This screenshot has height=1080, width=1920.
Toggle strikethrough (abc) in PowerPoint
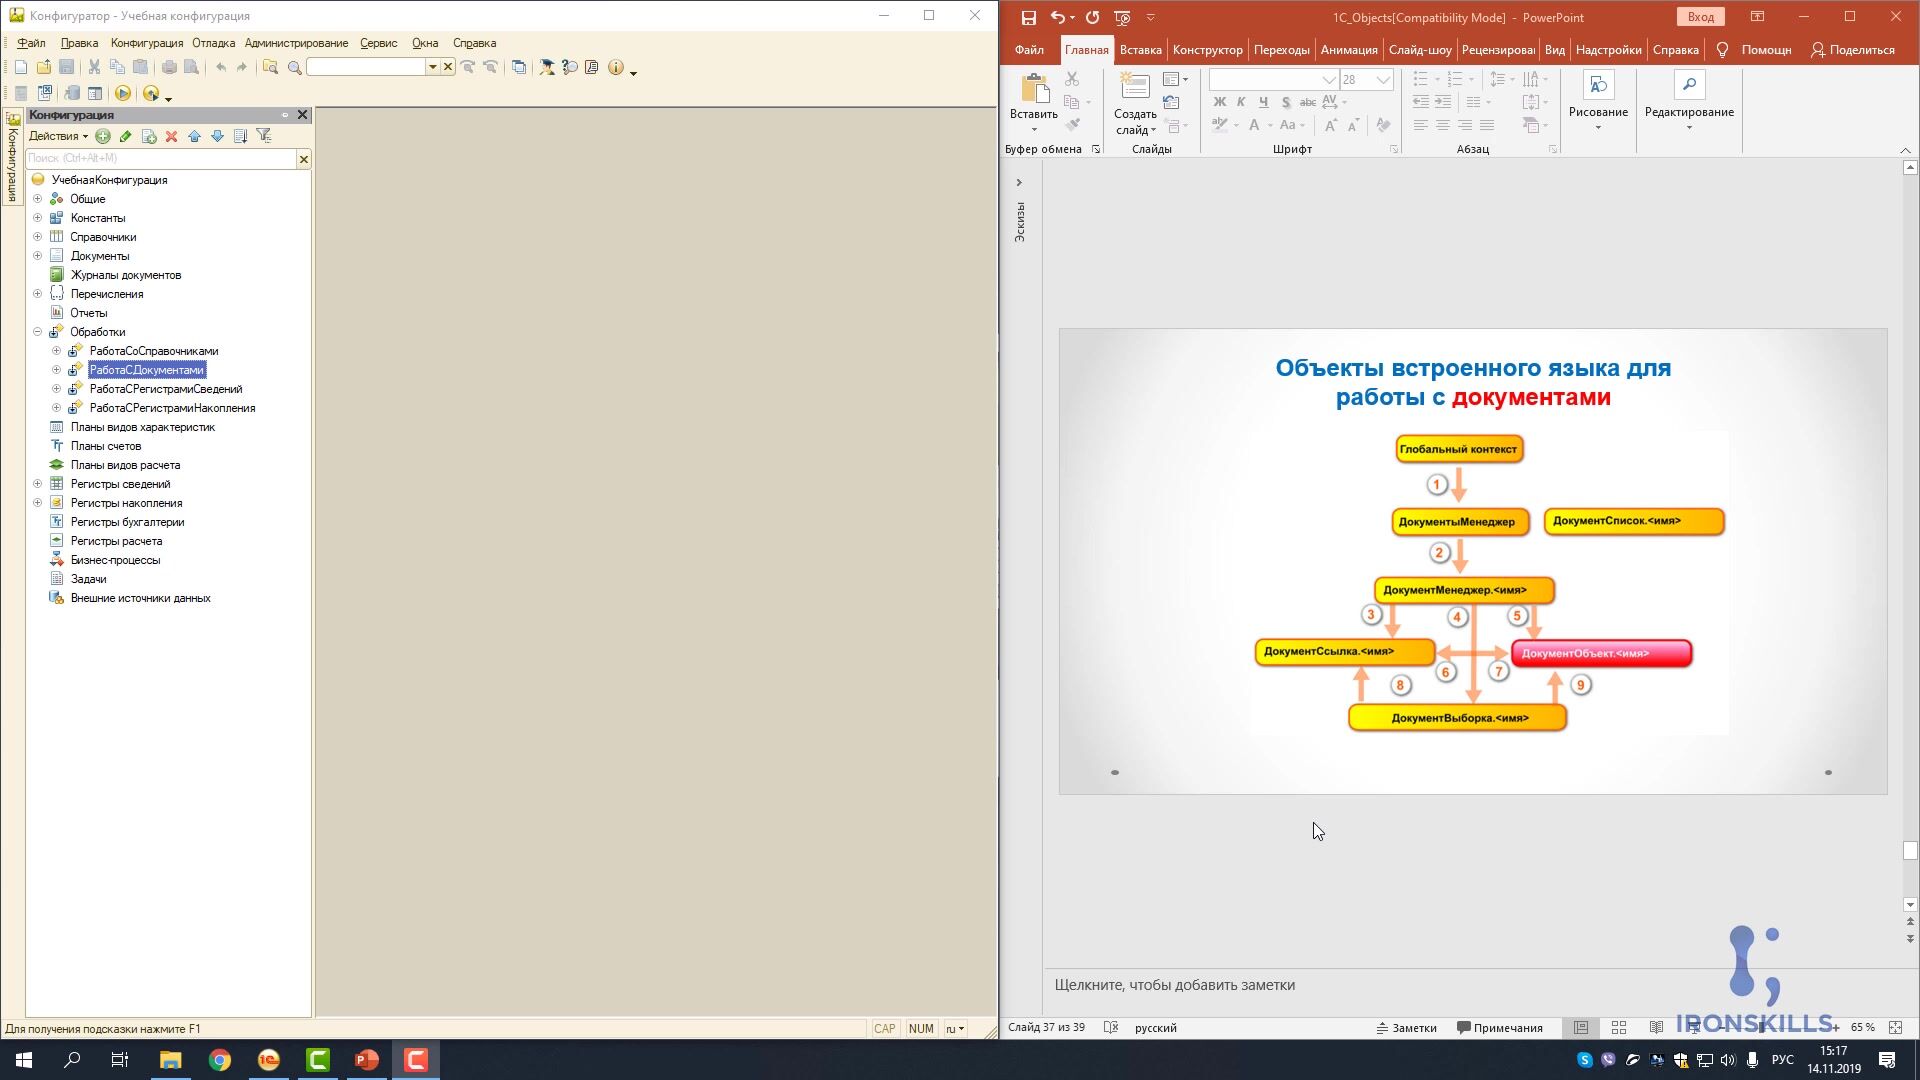coord(1307,102)
